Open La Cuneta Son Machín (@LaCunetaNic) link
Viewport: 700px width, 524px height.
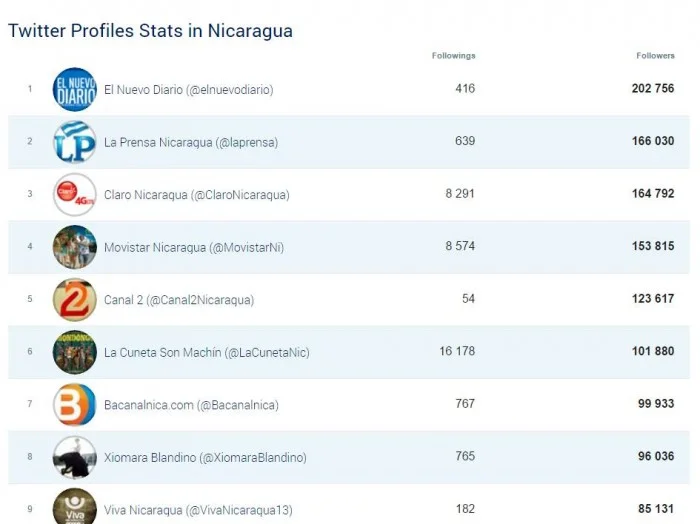[x=206, y=353]
